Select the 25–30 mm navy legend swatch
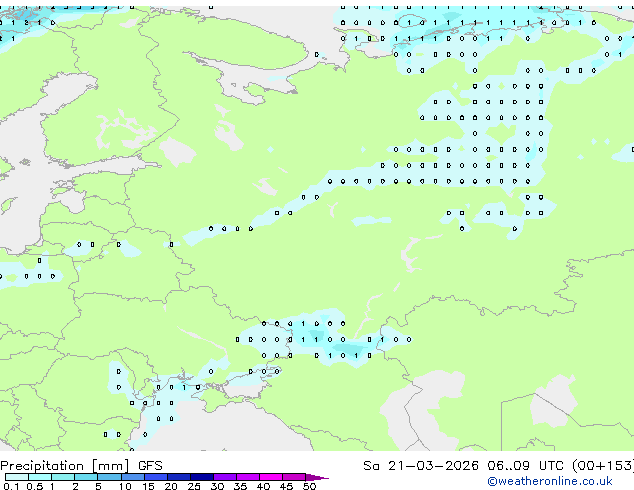This screenshot has width=634, height=490. (x=202, y=477)
